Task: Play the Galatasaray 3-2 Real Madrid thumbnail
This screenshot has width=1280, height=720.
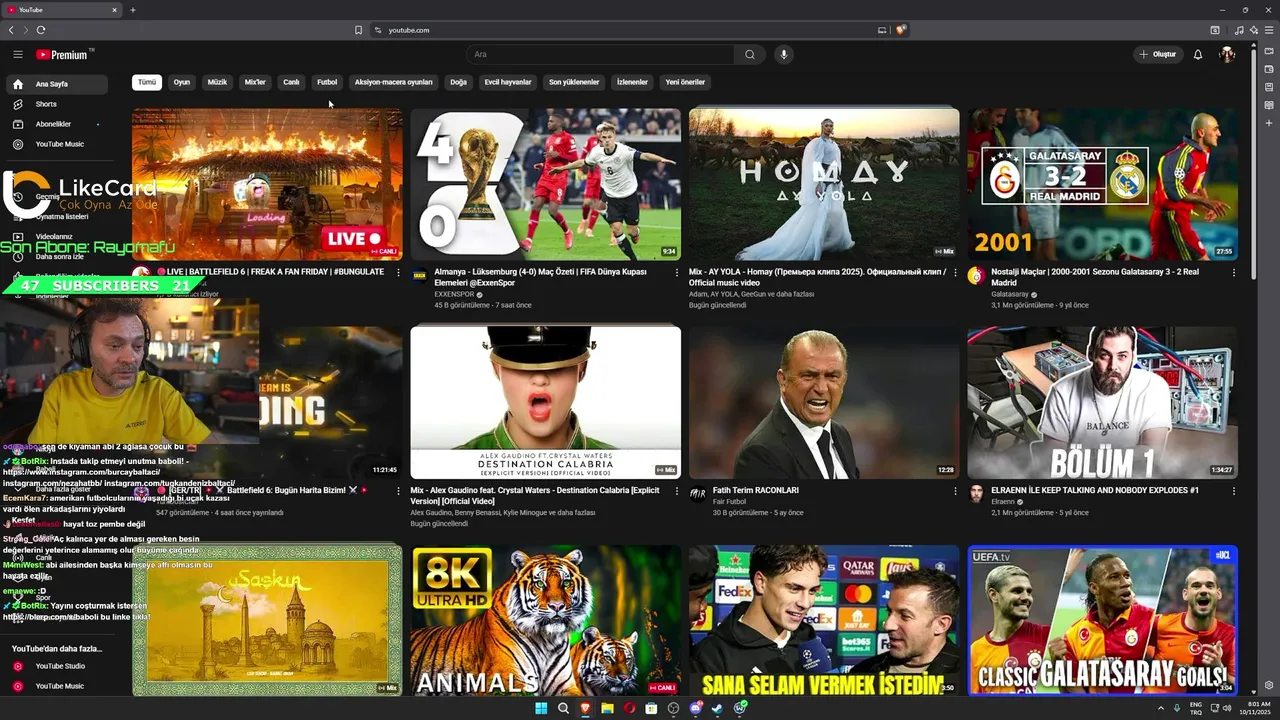Action: click(1102, 184)
